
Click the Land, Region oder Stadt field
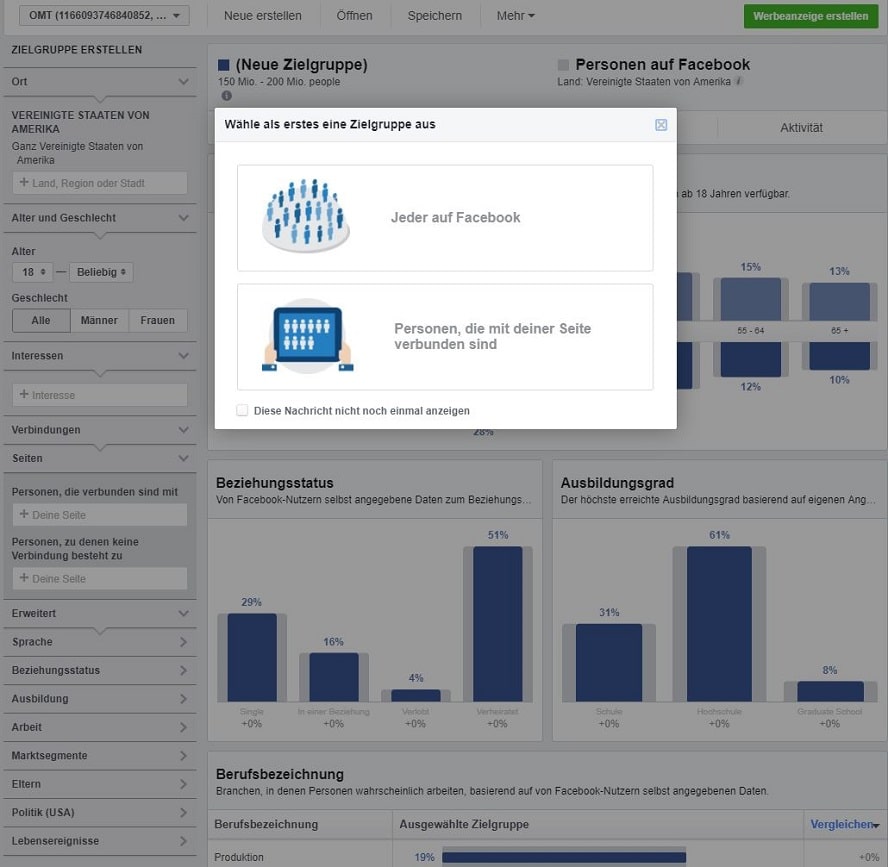coord(100,183)
